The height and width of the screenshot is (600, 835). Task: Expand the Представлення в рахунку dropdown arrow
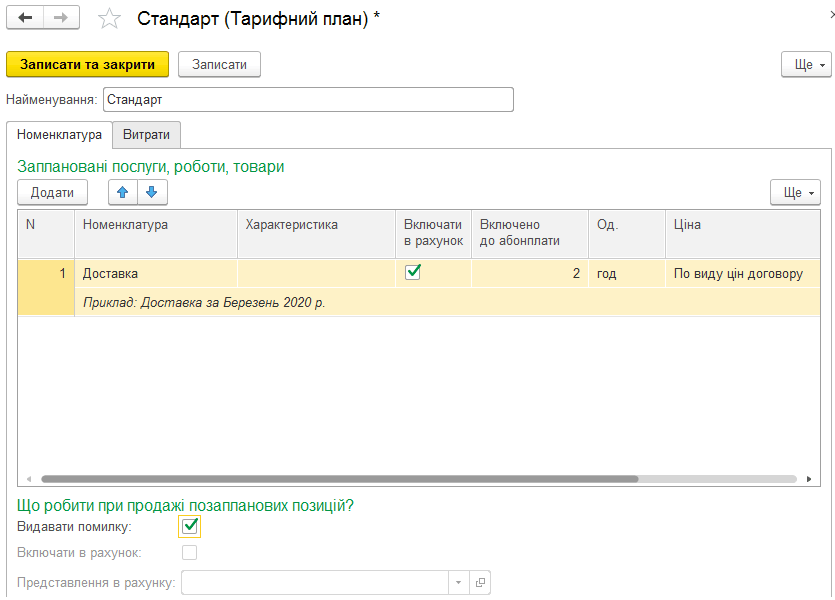coord(459,582)
